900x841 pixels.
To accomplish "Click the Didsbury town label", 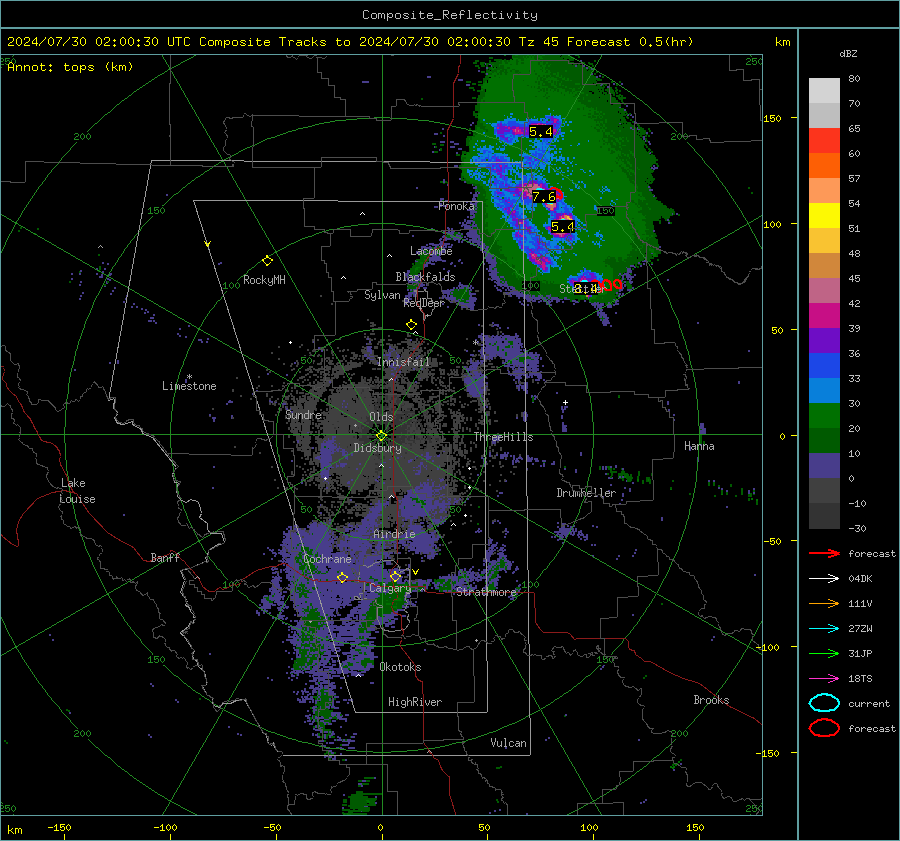I will tap(378, 448).
